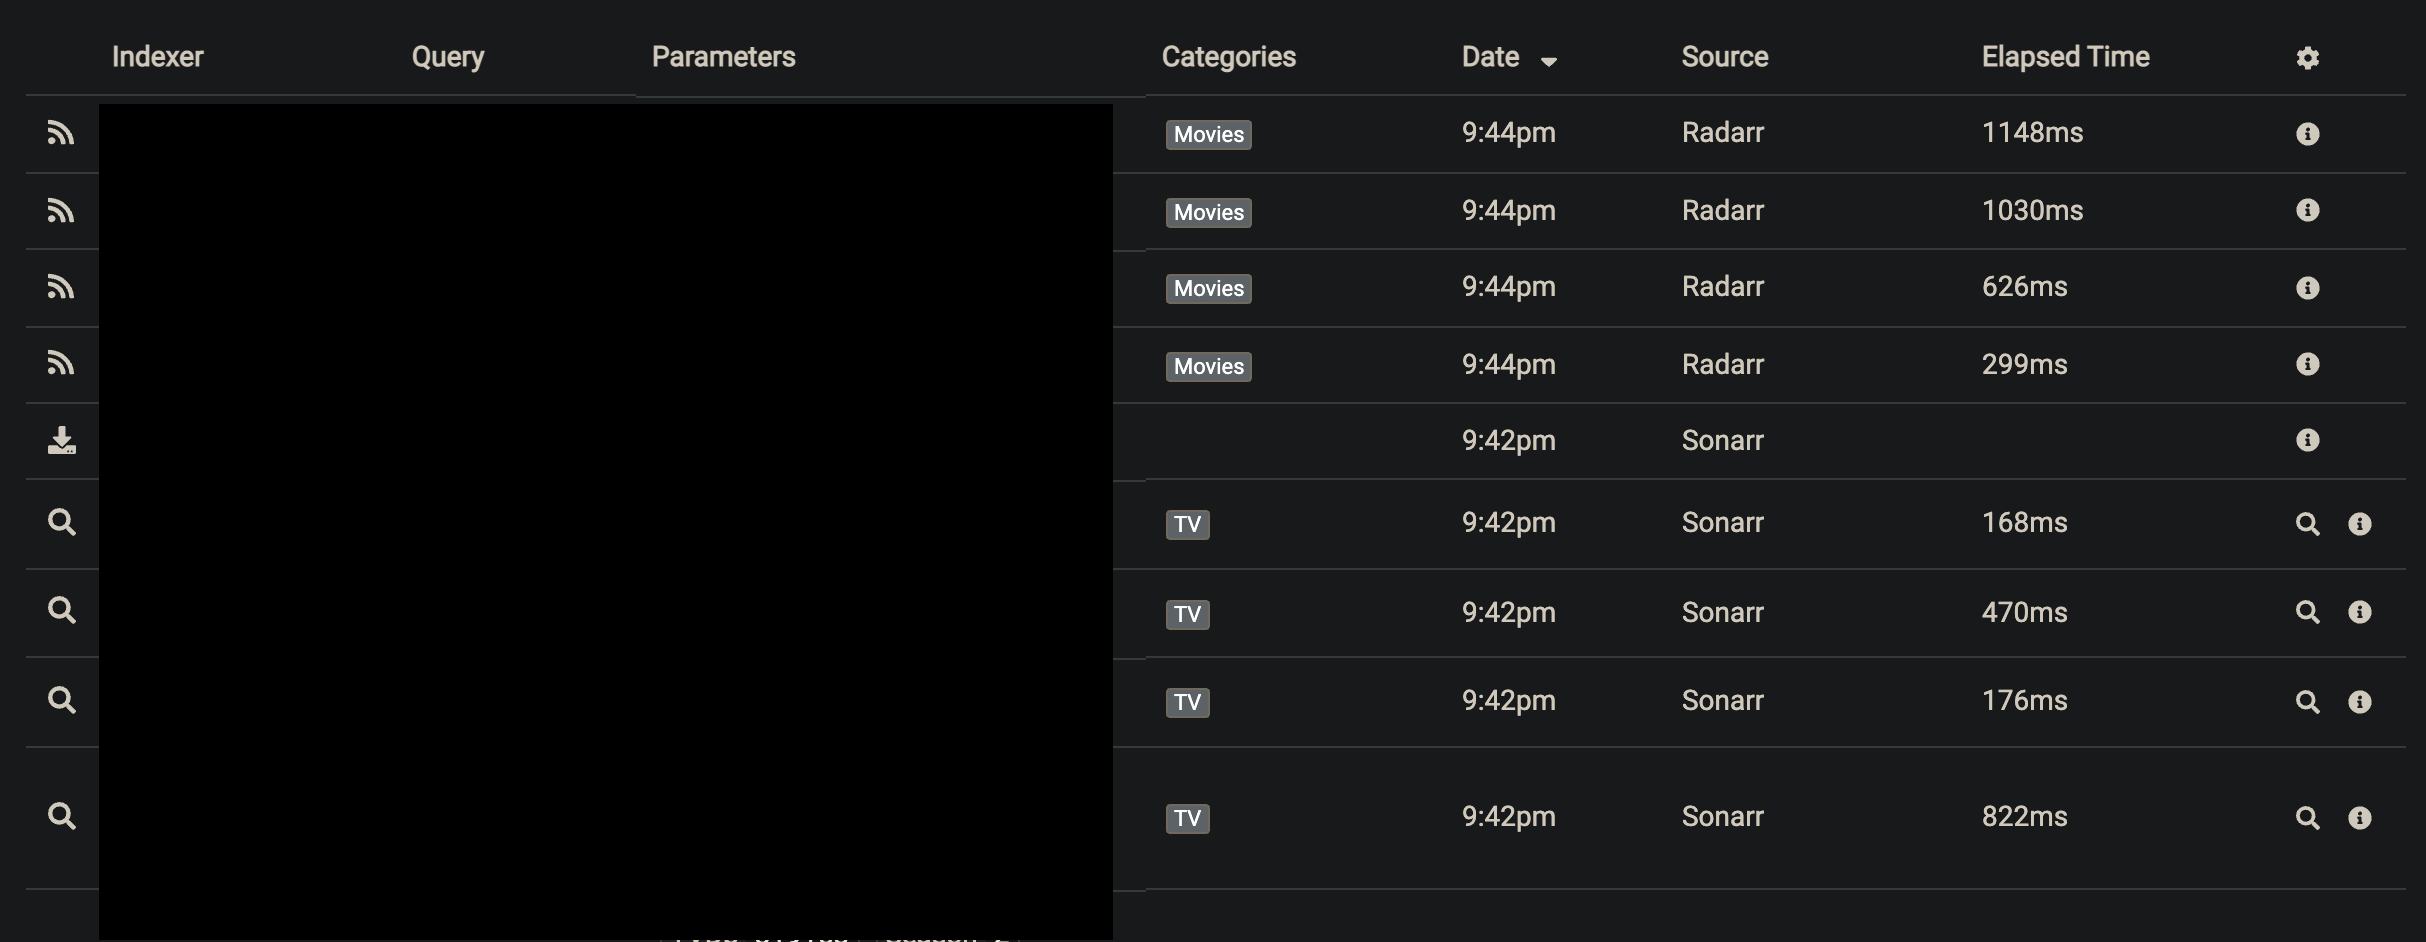
Task: Click the RSS sync icon on the first row
Action: [x=62, y=133]
